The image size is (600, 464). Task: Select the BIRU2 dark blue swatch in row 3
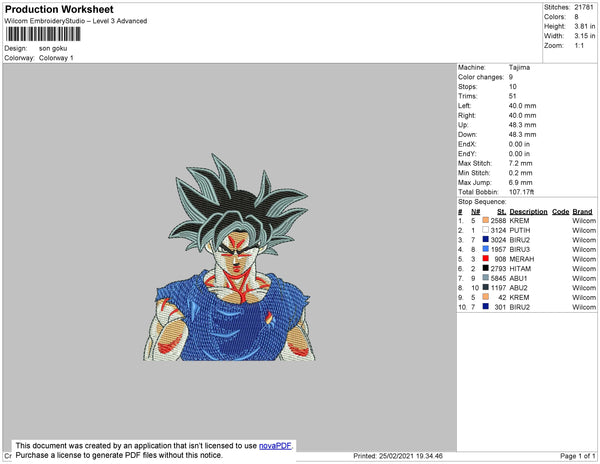(x=486, y=239)
